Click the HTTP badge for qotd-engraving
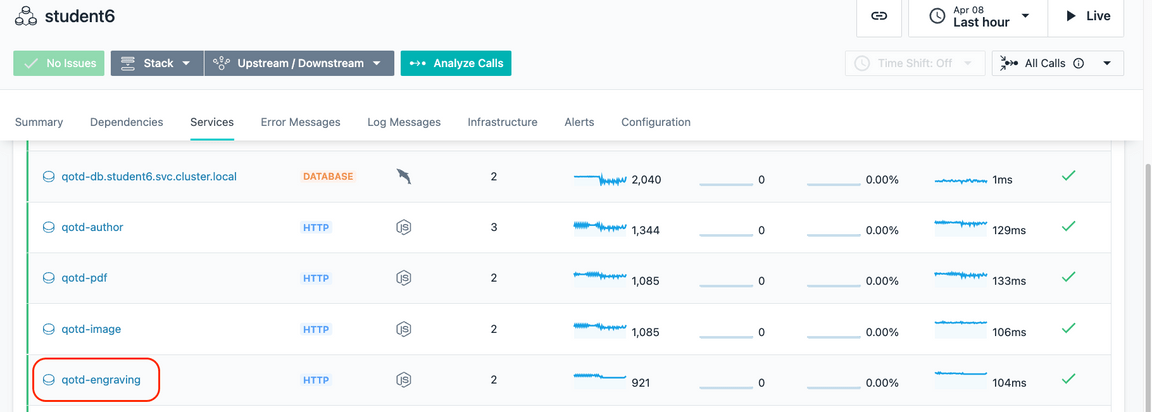Image resolution: width=1152 pixels, height=412 pixels. click(x=316, y=380)
